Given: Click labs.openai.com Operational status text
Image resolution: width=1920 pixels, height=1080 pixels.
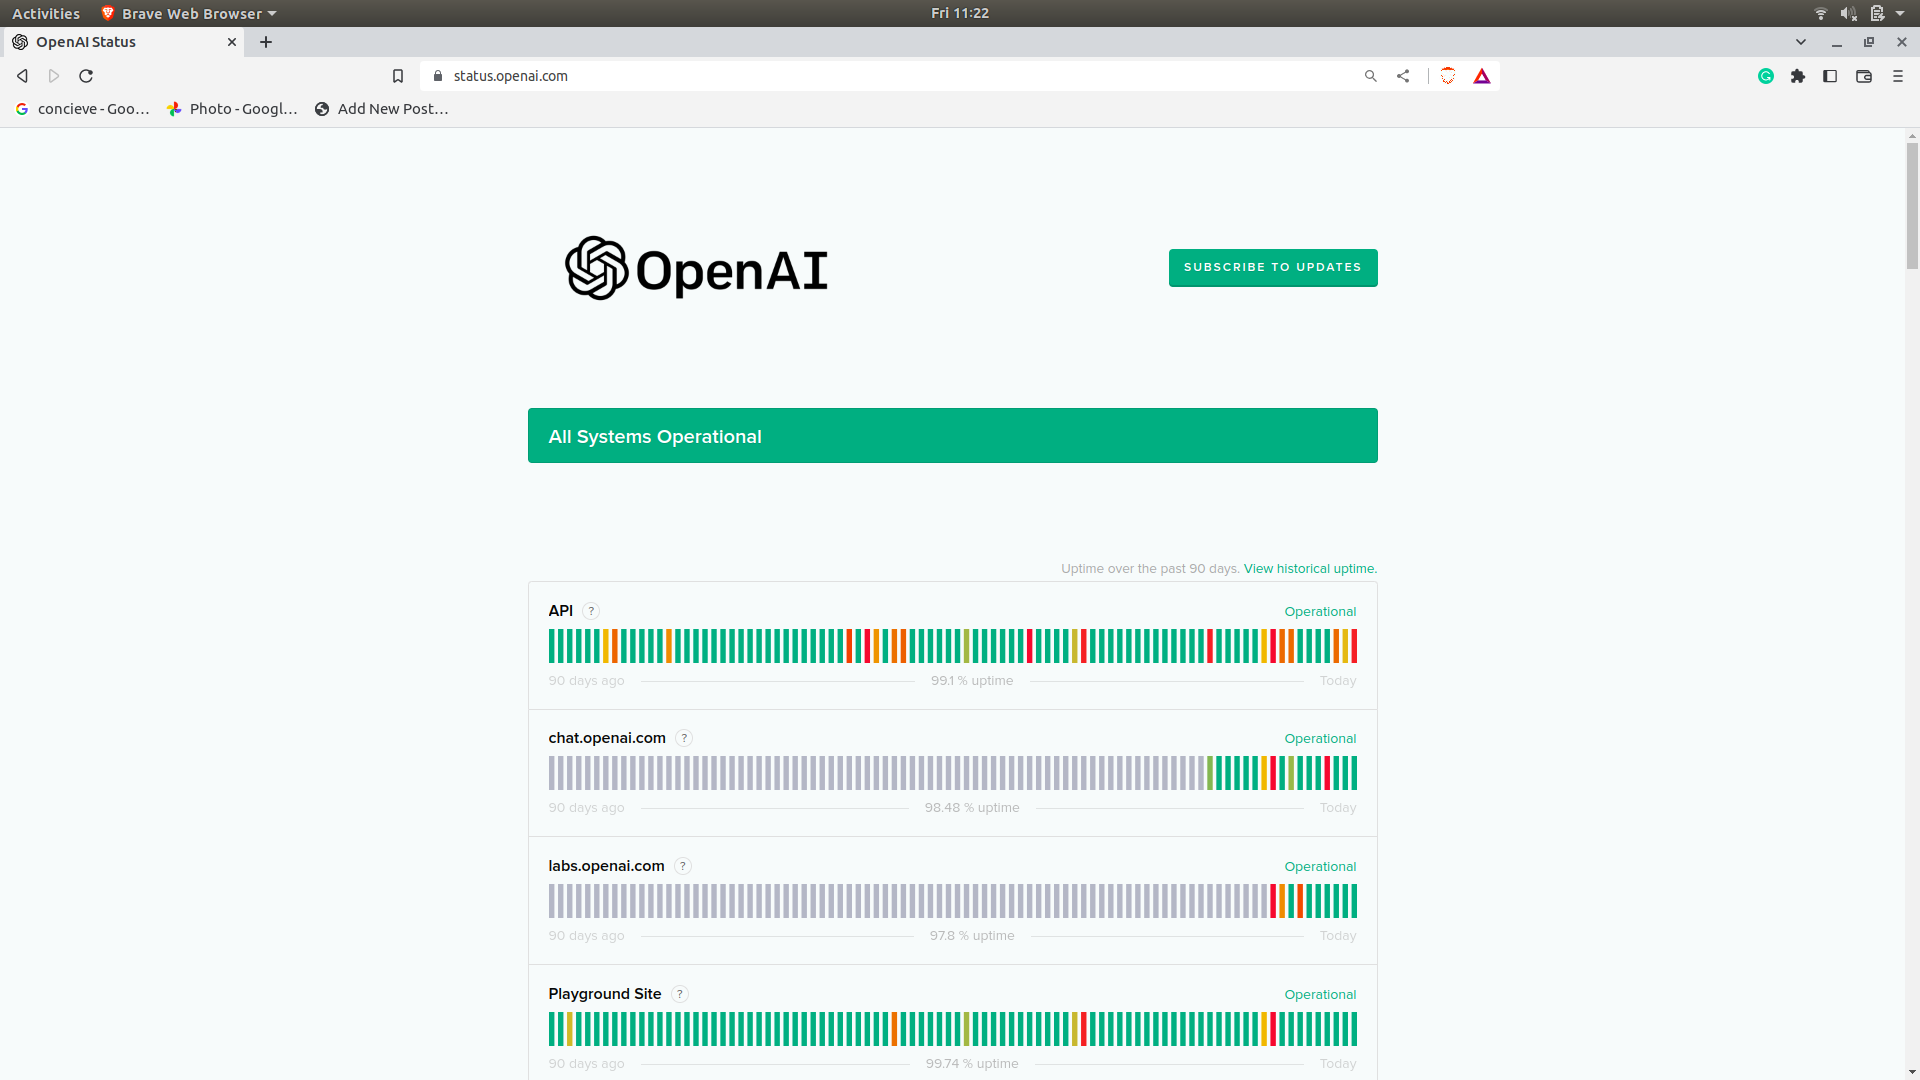Looking at the screenshot, I should pos(1320,866).
